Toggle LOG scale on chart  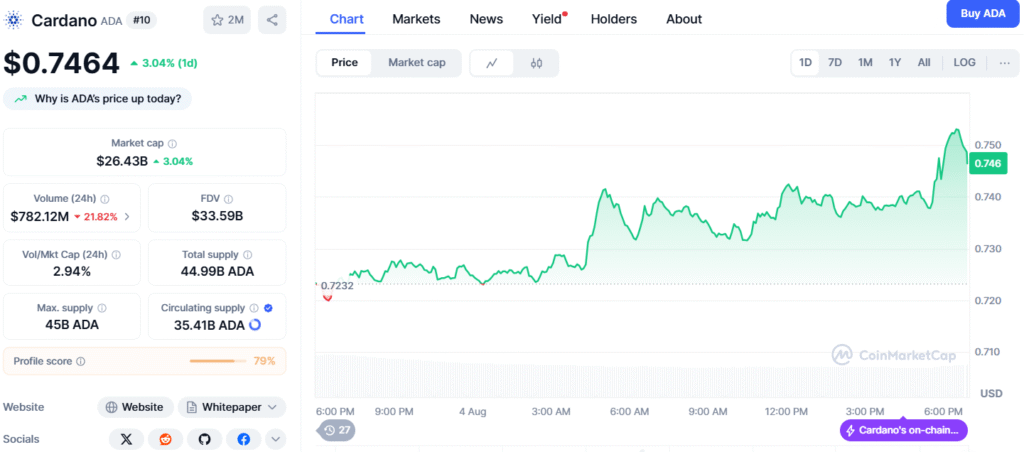965,63
